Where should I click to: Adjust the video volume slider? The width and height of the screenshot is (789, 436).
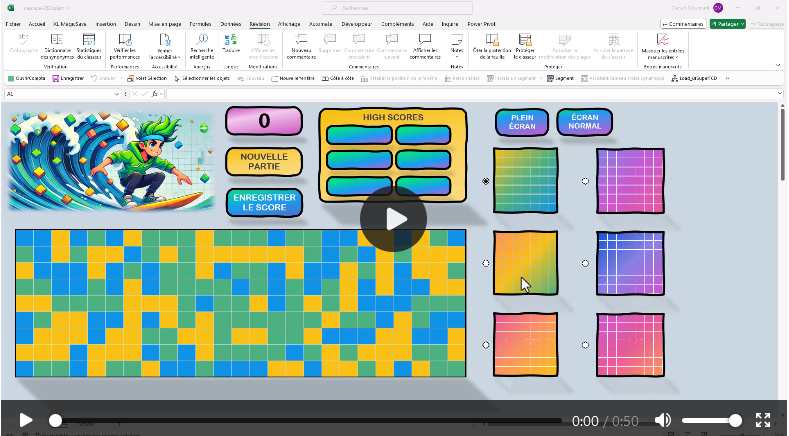pos(709,420)
